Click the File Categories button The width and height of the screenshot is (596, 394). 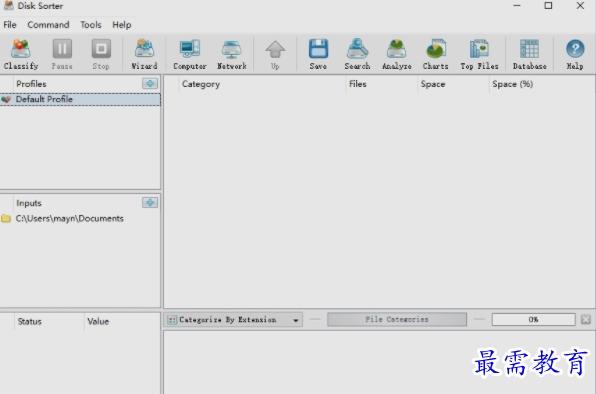coord(397,320)
